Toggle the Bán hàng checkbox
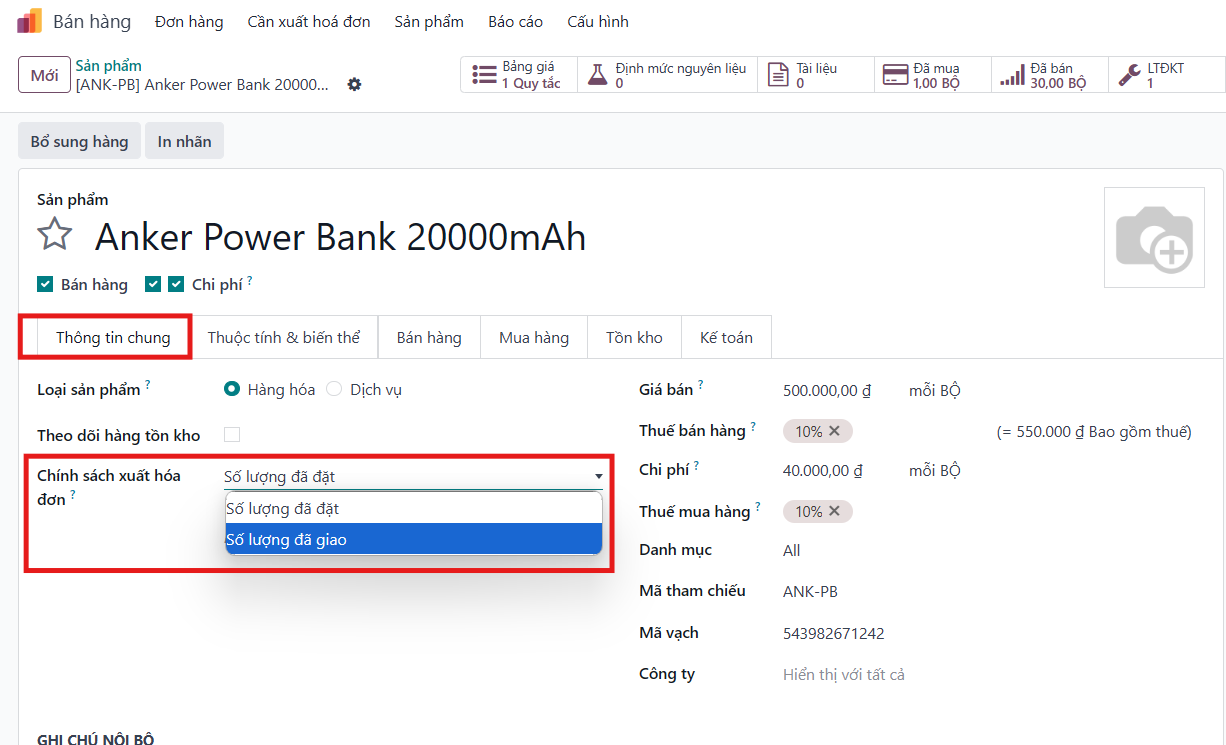The image size is (1226, 745). point(45,284)
